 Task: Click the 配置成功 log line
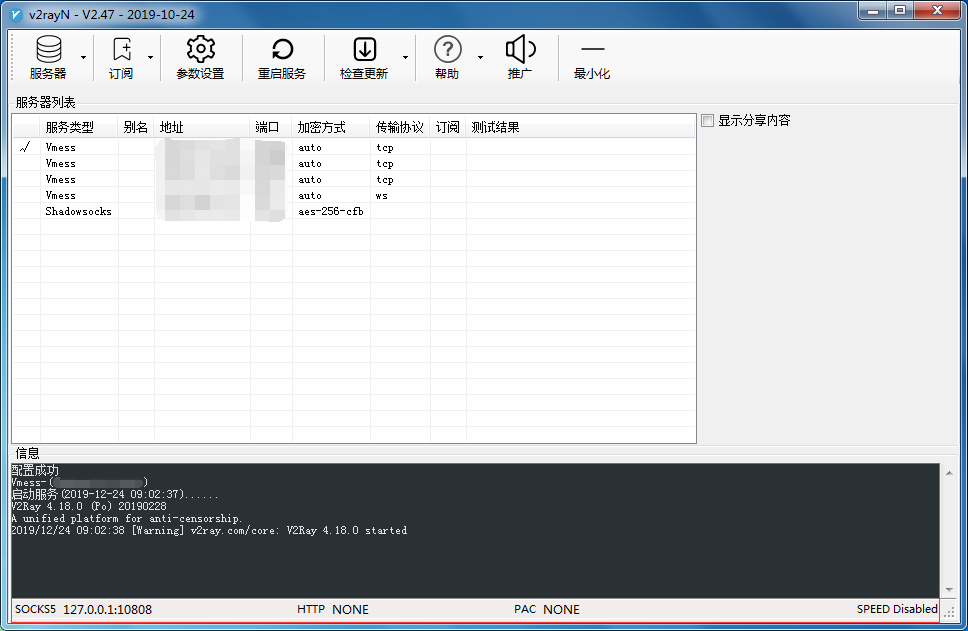tap(35, 470)
